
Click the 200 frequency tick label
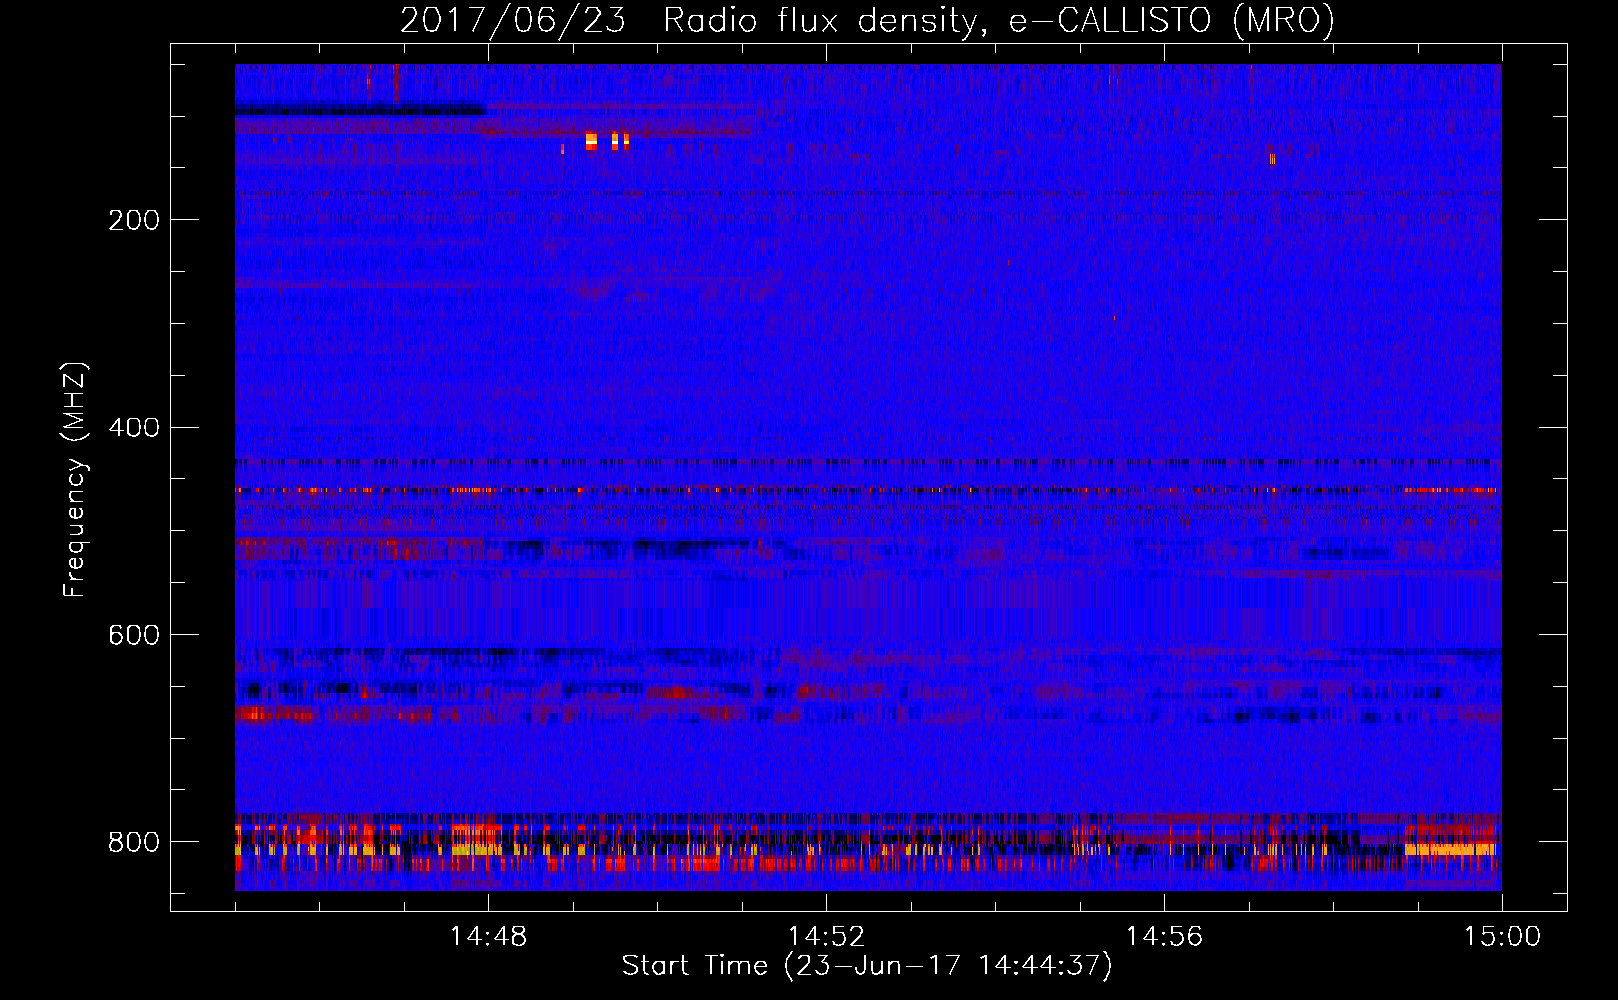tap(134, 220)
